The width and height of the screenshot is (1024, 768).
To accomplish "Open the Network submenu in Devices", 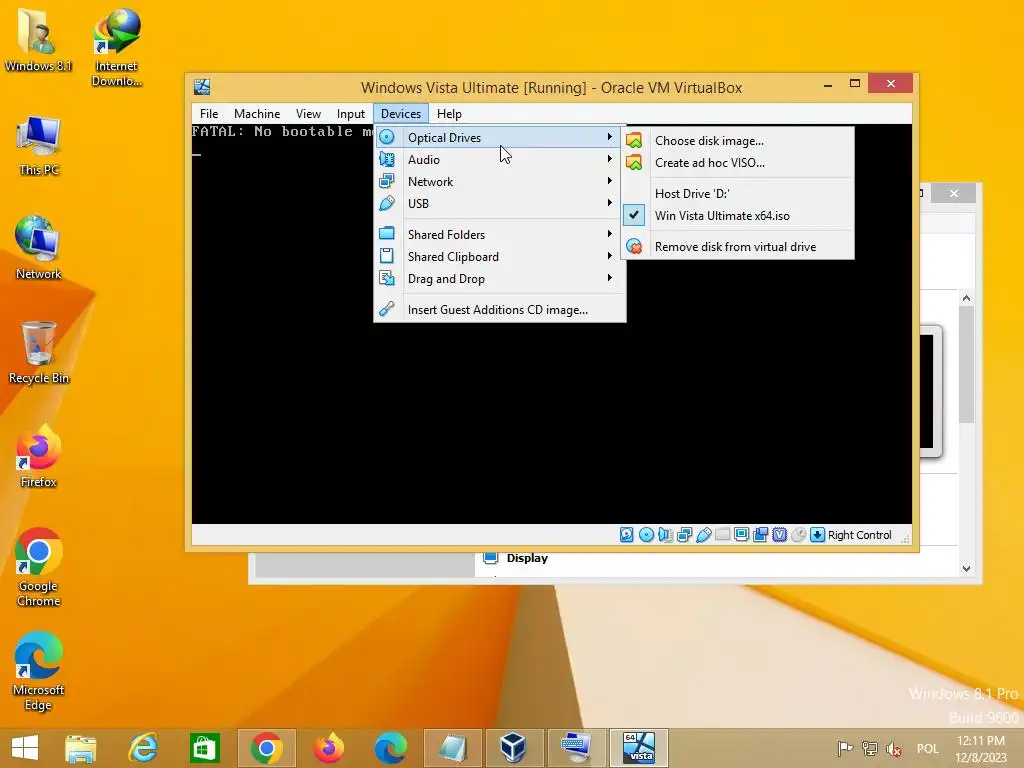I will tap(500, 182).
